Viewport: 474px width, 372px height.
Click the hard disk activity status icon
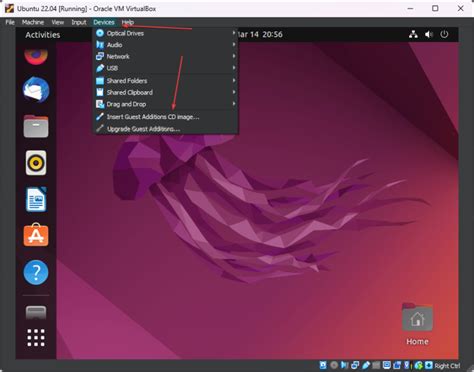point(323,365)
